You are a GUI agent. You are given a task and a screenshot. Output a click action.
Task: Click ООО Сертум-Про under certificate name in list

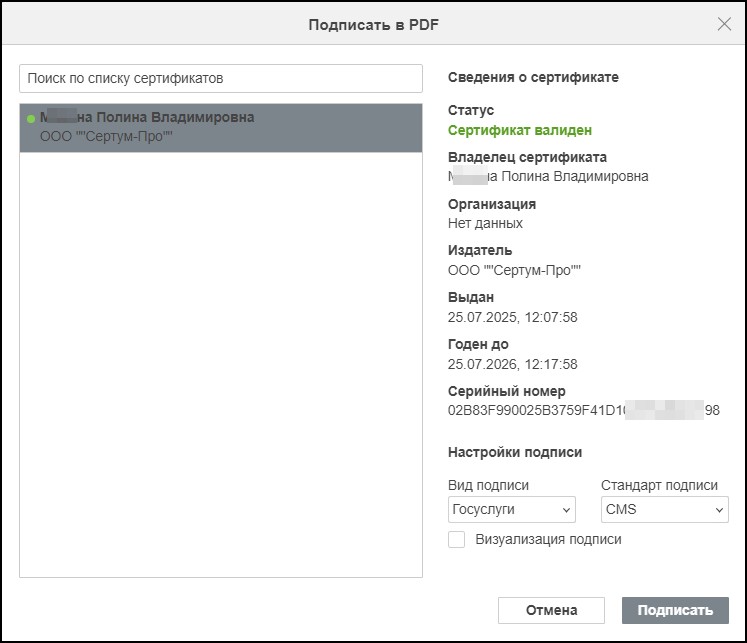106,136
